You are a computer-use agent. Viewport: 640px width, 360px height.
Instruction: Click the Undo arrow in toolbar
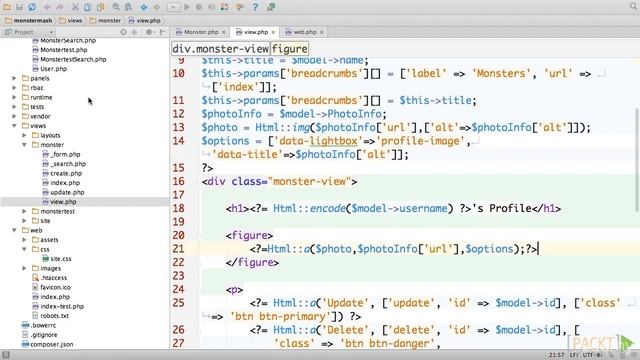tap(48, 7)
